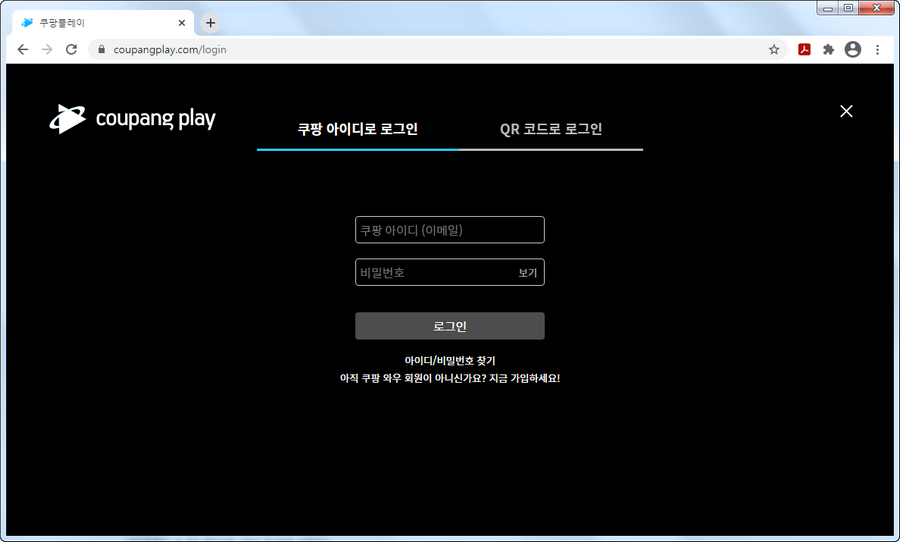Click the padlock site info icon
Viewport: 900px width, 542px height.
pos(102,49)
